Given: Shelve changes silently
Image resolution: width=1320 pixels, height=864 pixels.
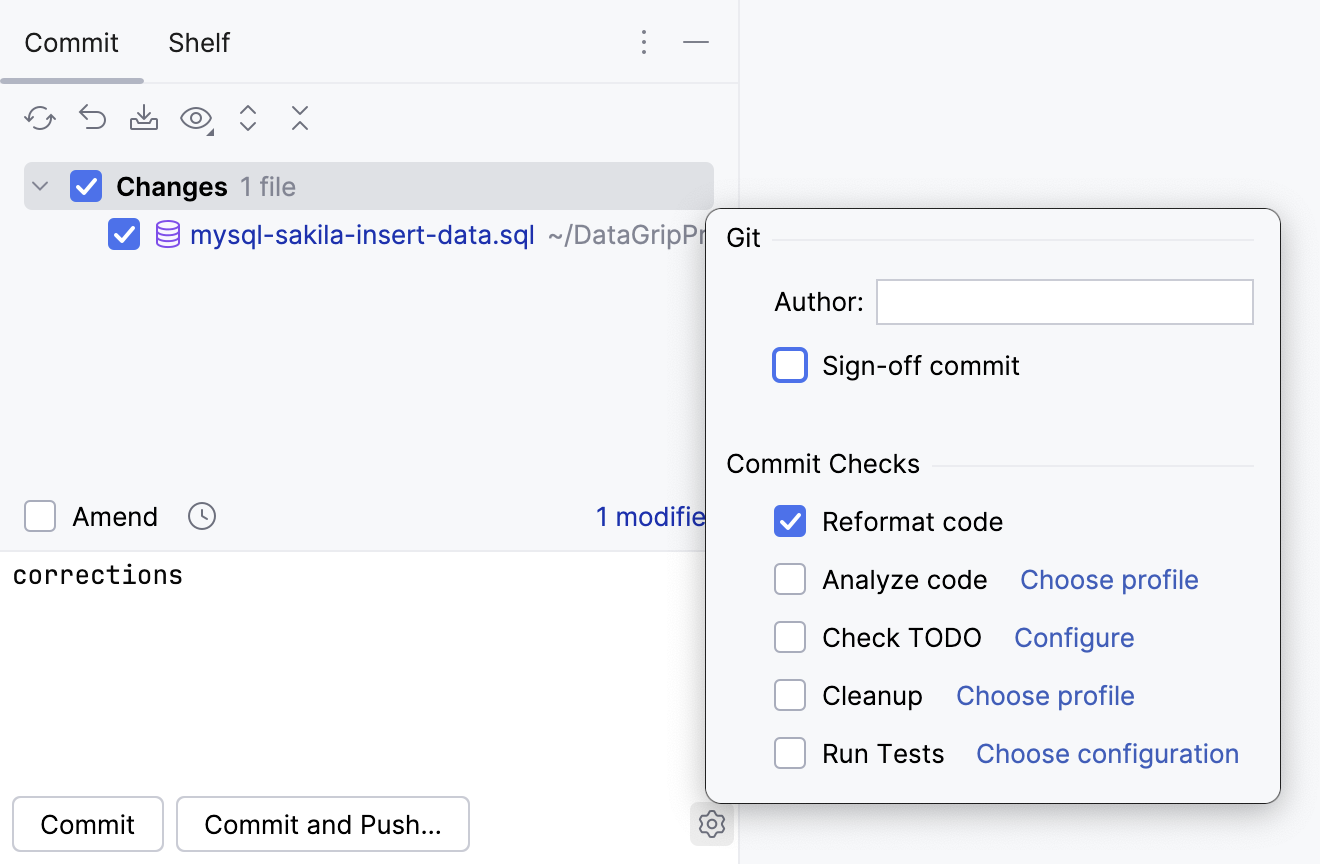Looking at the screenshot, I should [144, 118].
